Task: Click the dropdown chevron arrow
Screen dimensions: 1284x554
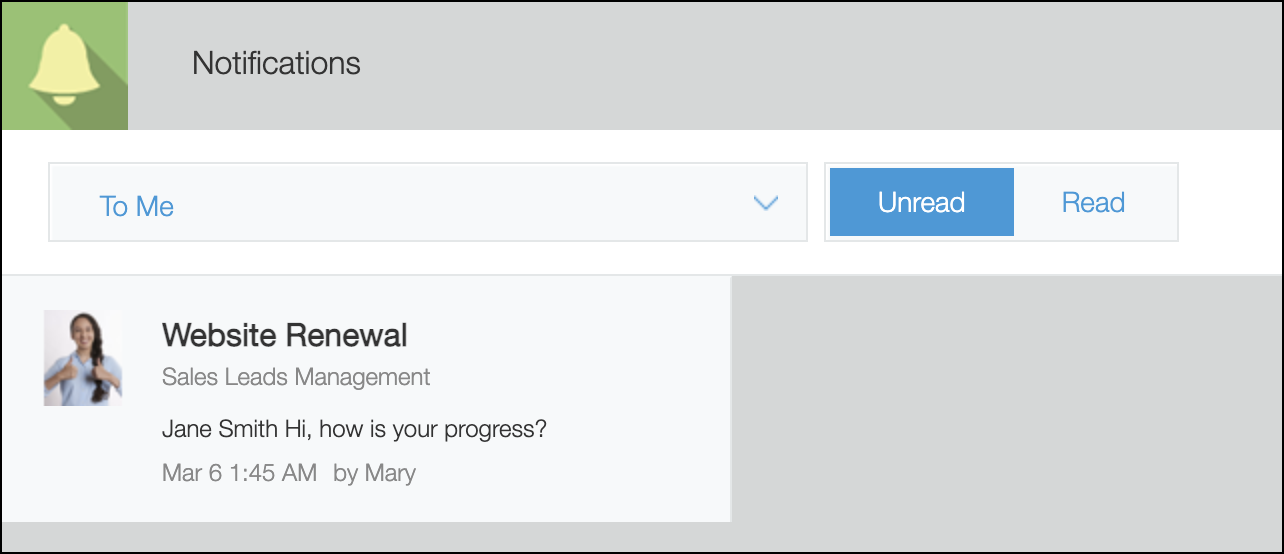Action: (x=765, y=203)
